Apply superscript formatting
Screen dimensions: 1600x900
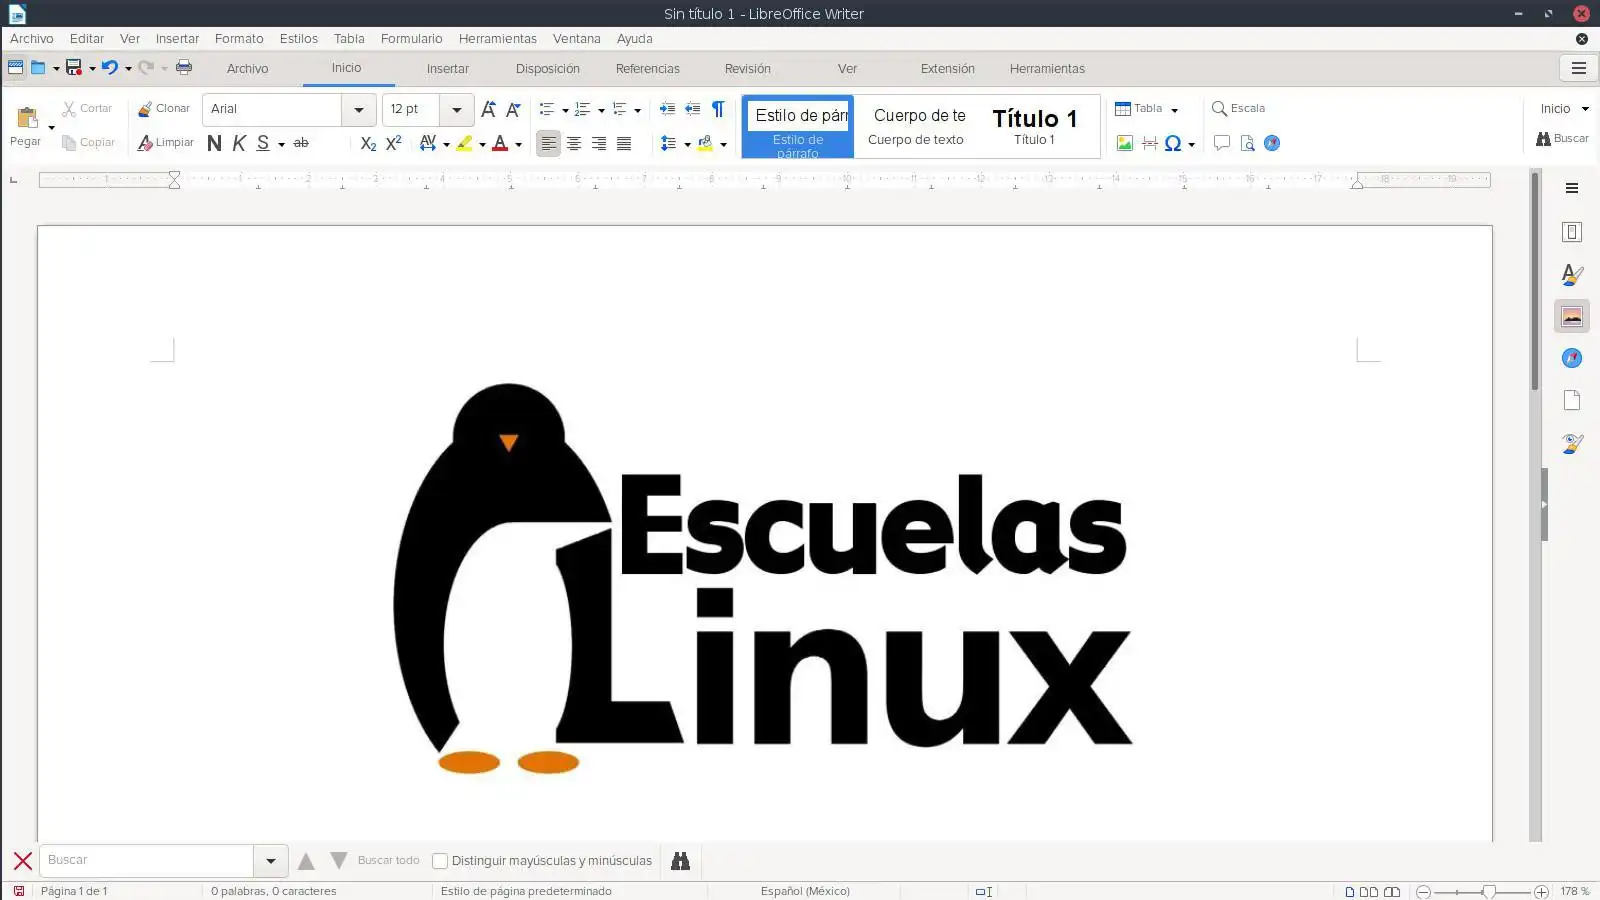(x=394, y=143)
